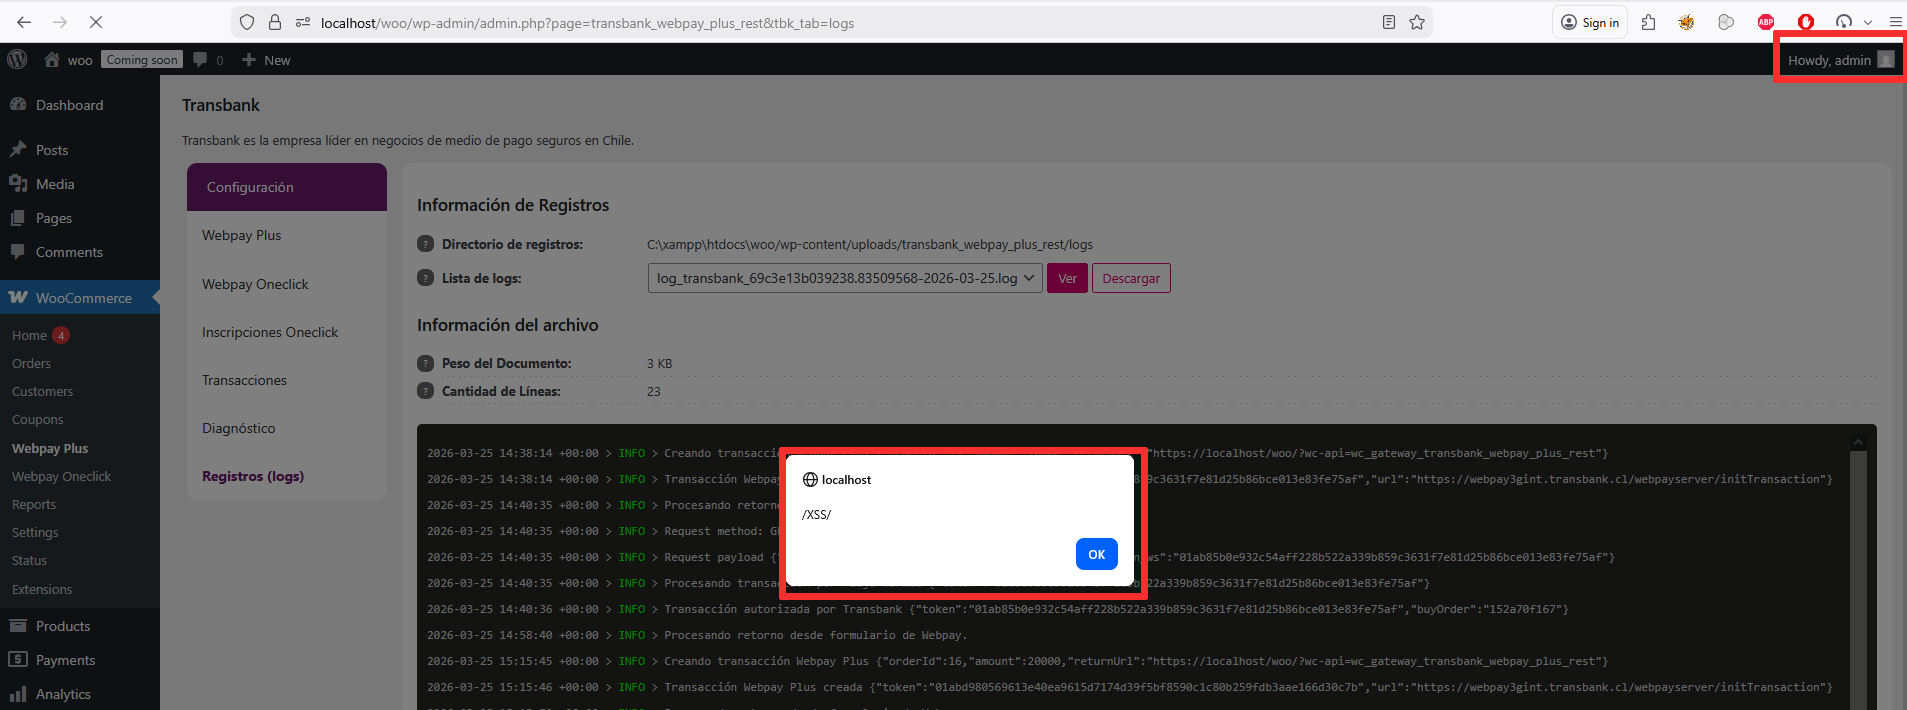Open the speedometer extension icon

1844,22
